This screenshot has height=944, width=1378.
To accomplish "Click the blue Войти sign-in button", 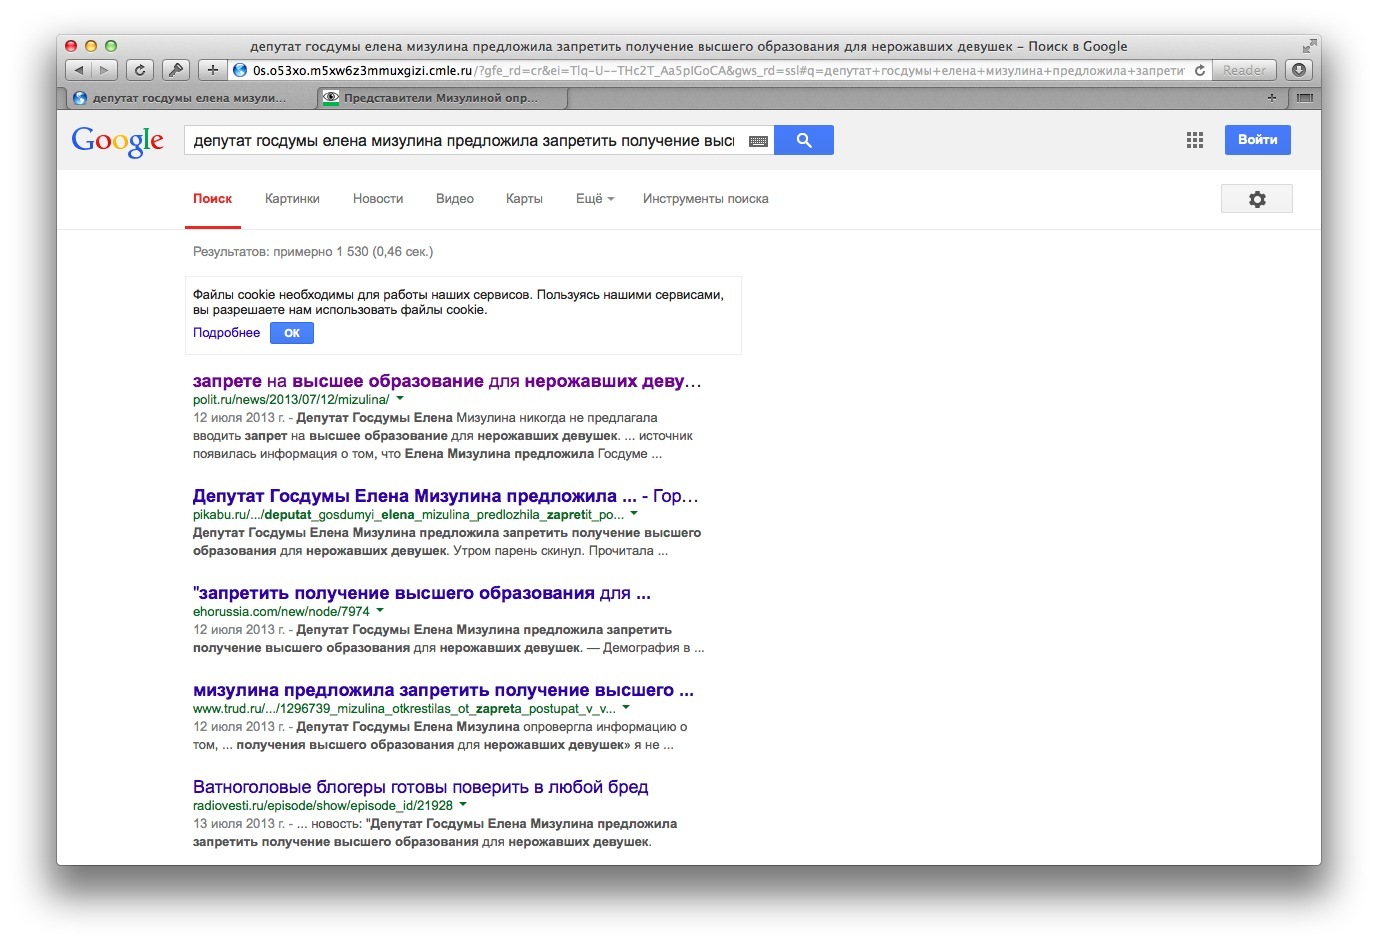I will 1258,140.
